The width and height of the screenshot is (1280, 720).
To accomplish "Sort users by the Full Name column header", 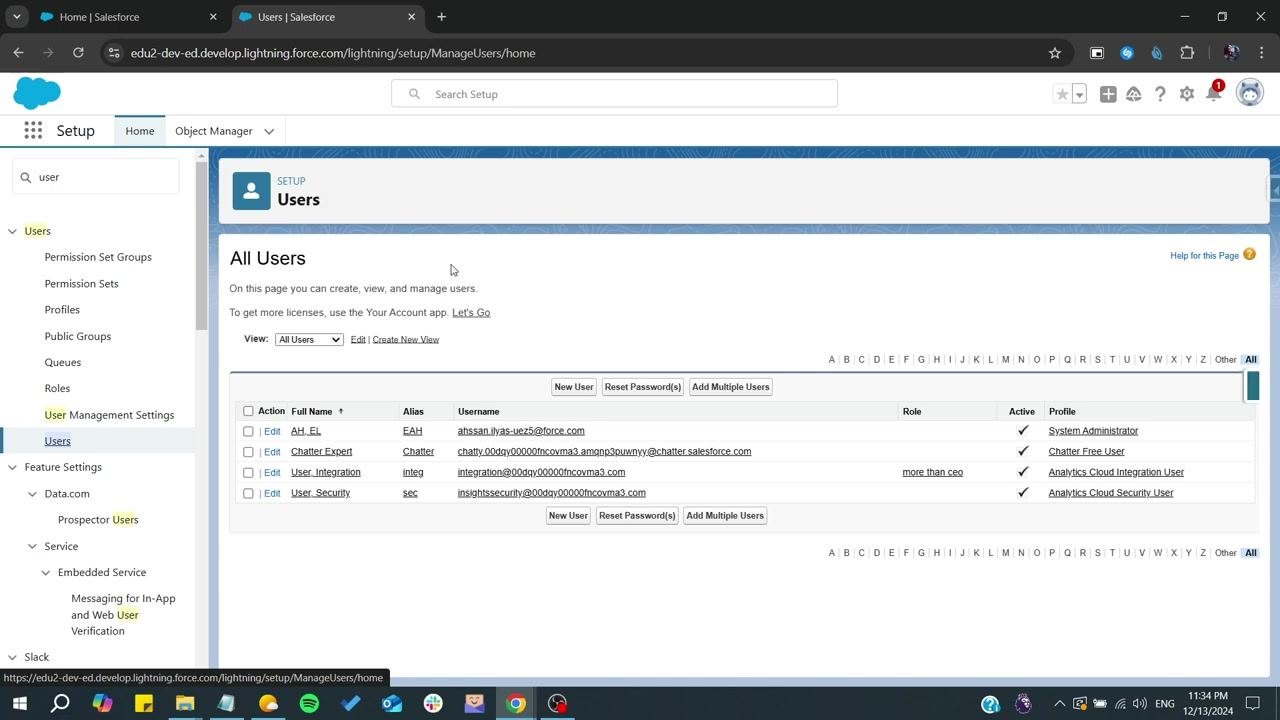I will 312,411.
